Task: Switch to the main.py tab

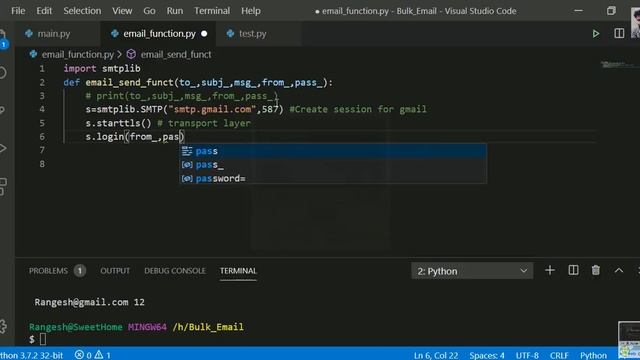Action: pyautogui.click(x=53, y=34)
